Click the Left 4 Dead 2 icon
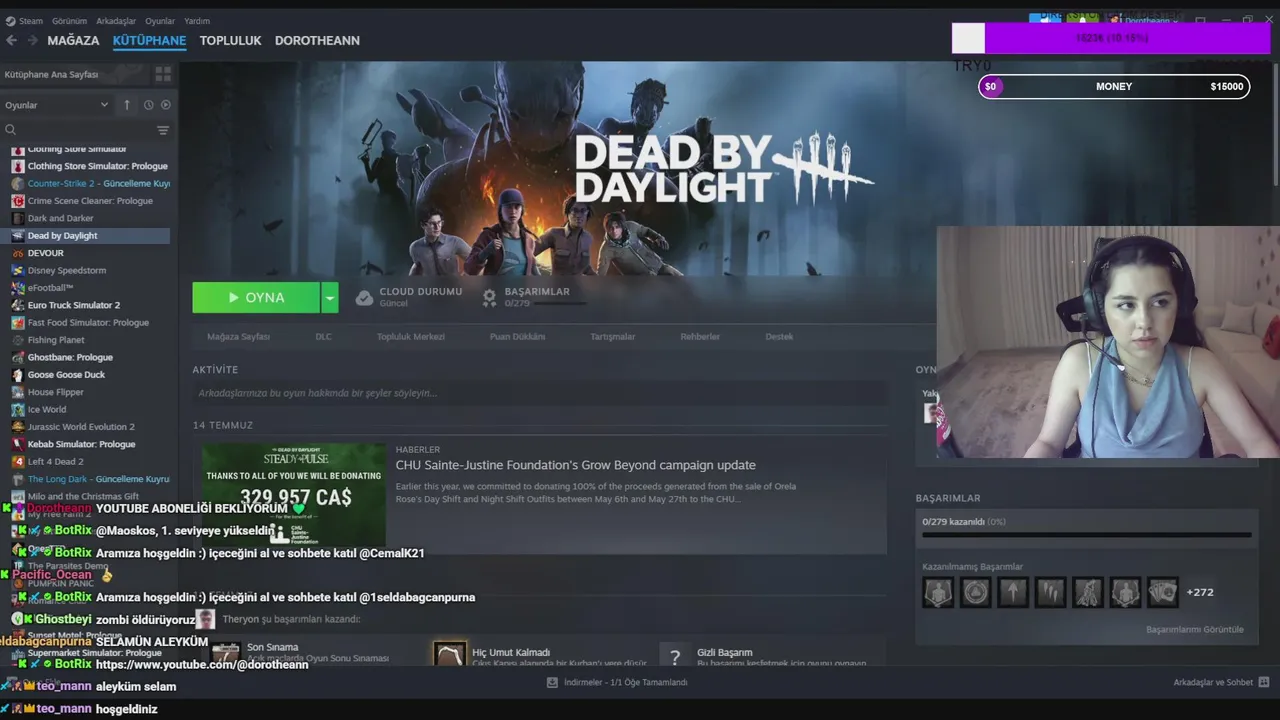1280x720 pixels. point(18,462)
